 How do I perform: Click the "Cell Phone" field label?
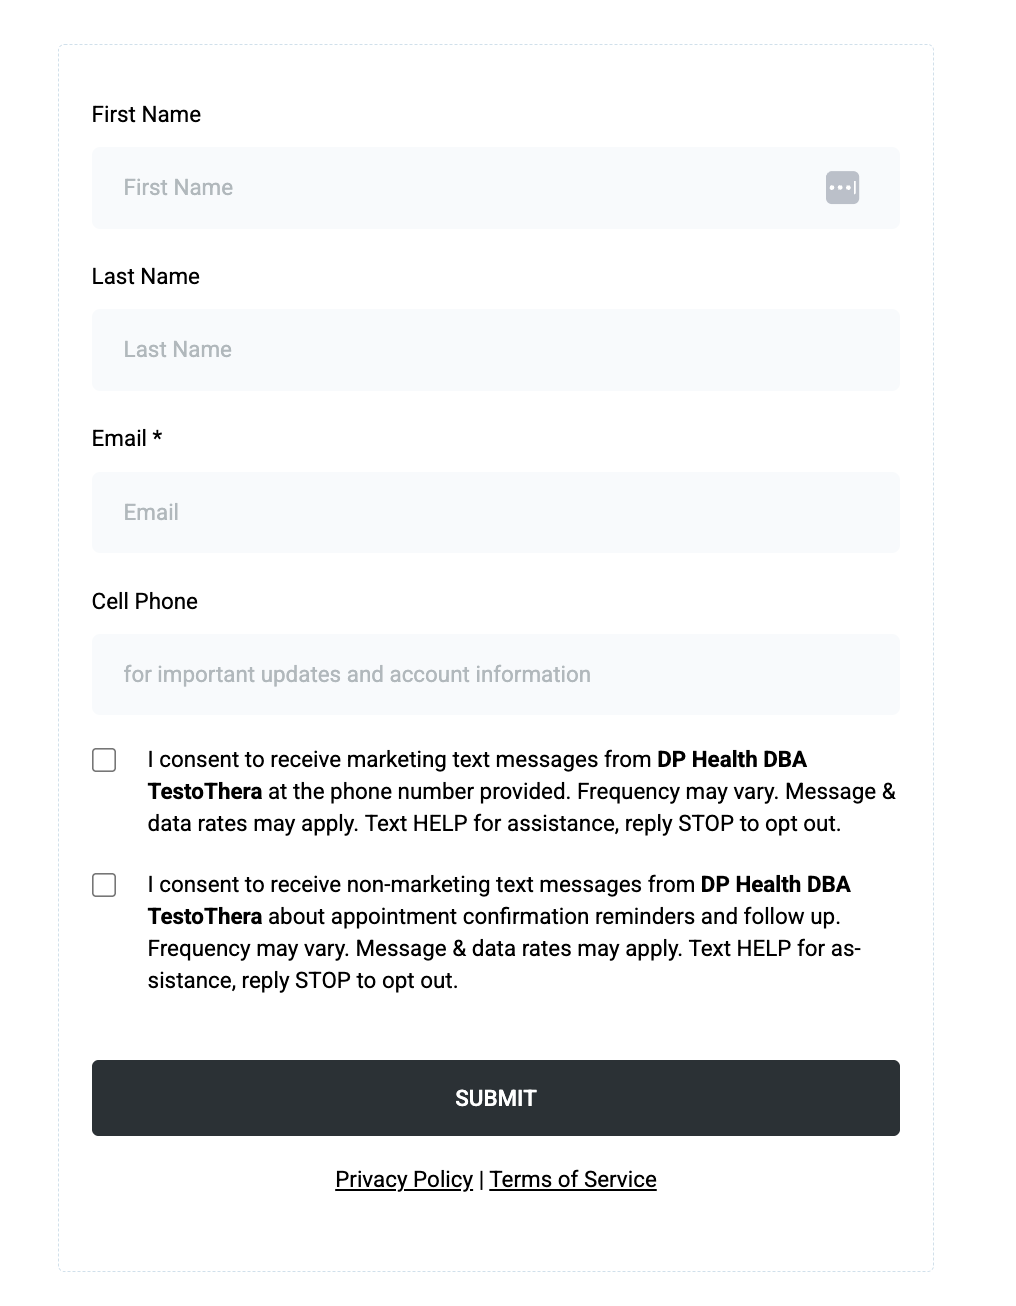click(145, 601)
